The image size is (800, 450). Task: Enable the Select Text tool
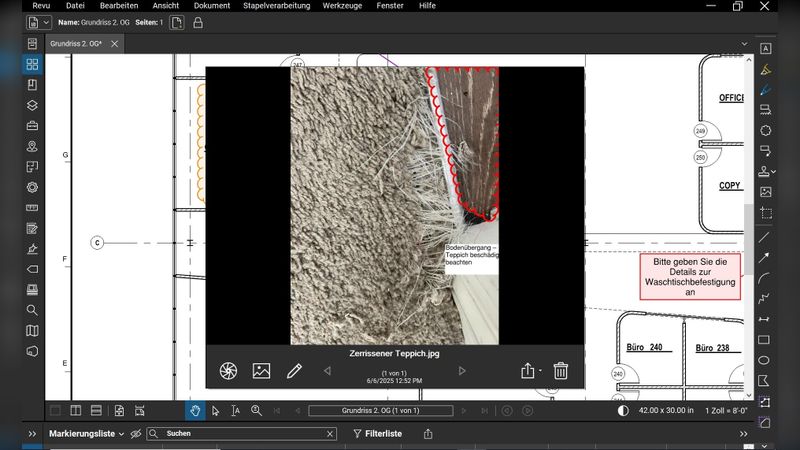point(235,411)
